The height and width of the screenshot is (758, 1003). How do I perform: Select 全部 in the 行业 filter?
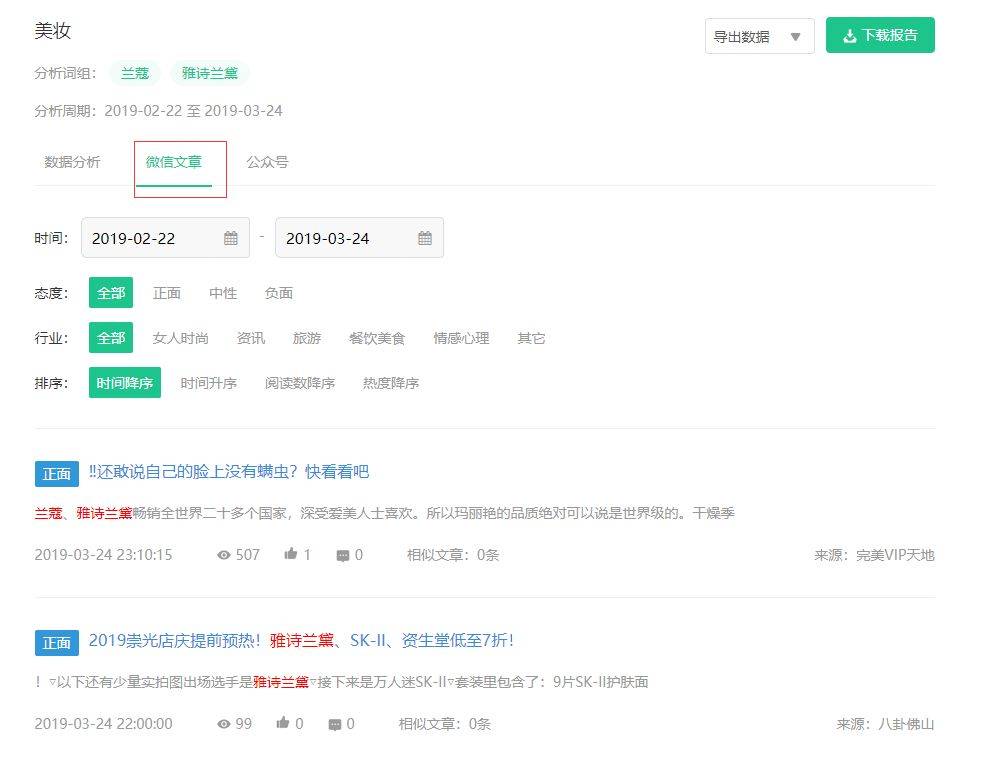pos(111,338)
